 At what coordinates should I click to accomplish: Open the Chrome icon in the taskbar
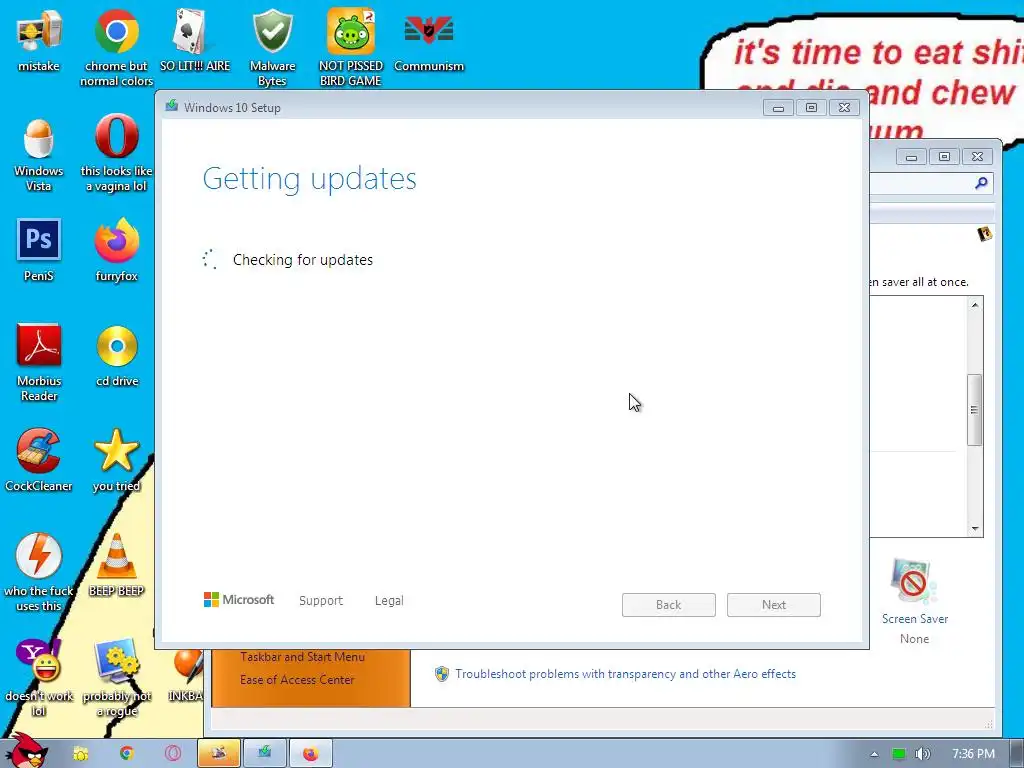(x=127, y=754)
